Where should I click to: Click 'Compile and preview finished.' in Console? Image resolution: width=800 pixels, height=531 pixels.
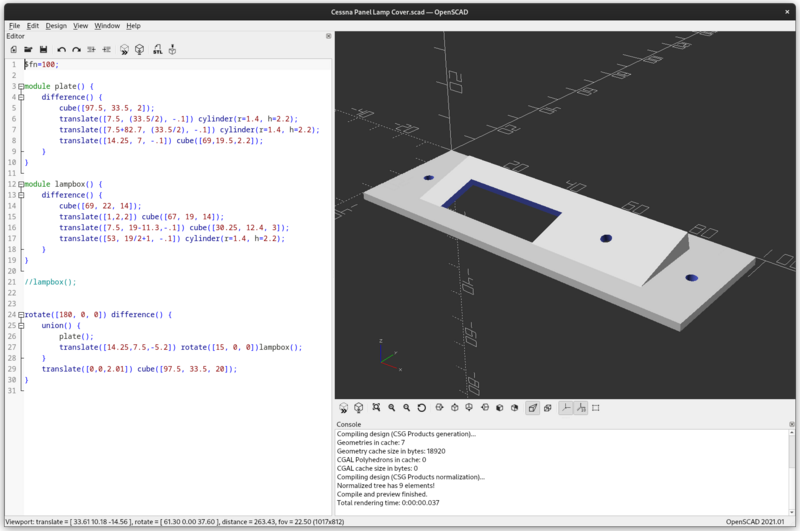(382, 494)
